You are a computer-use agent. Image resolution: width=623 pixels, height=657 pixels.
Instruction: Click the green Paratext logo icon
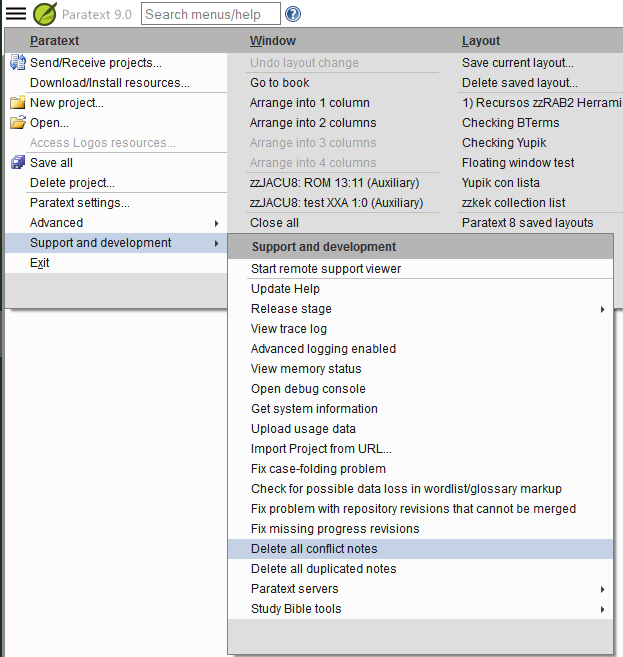click(x=45, y=14)
